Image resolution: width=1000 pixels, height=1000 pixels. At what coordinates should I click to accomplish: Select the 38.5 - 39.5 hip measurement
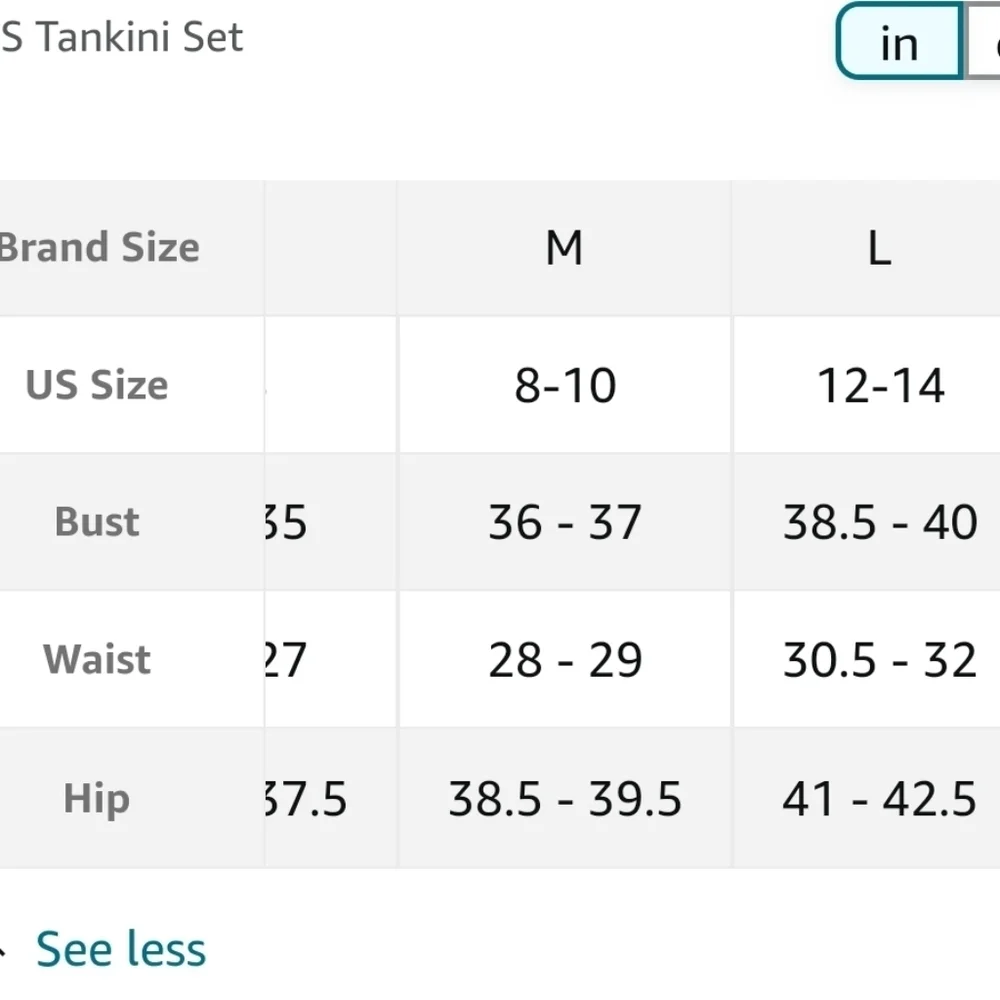565,798
